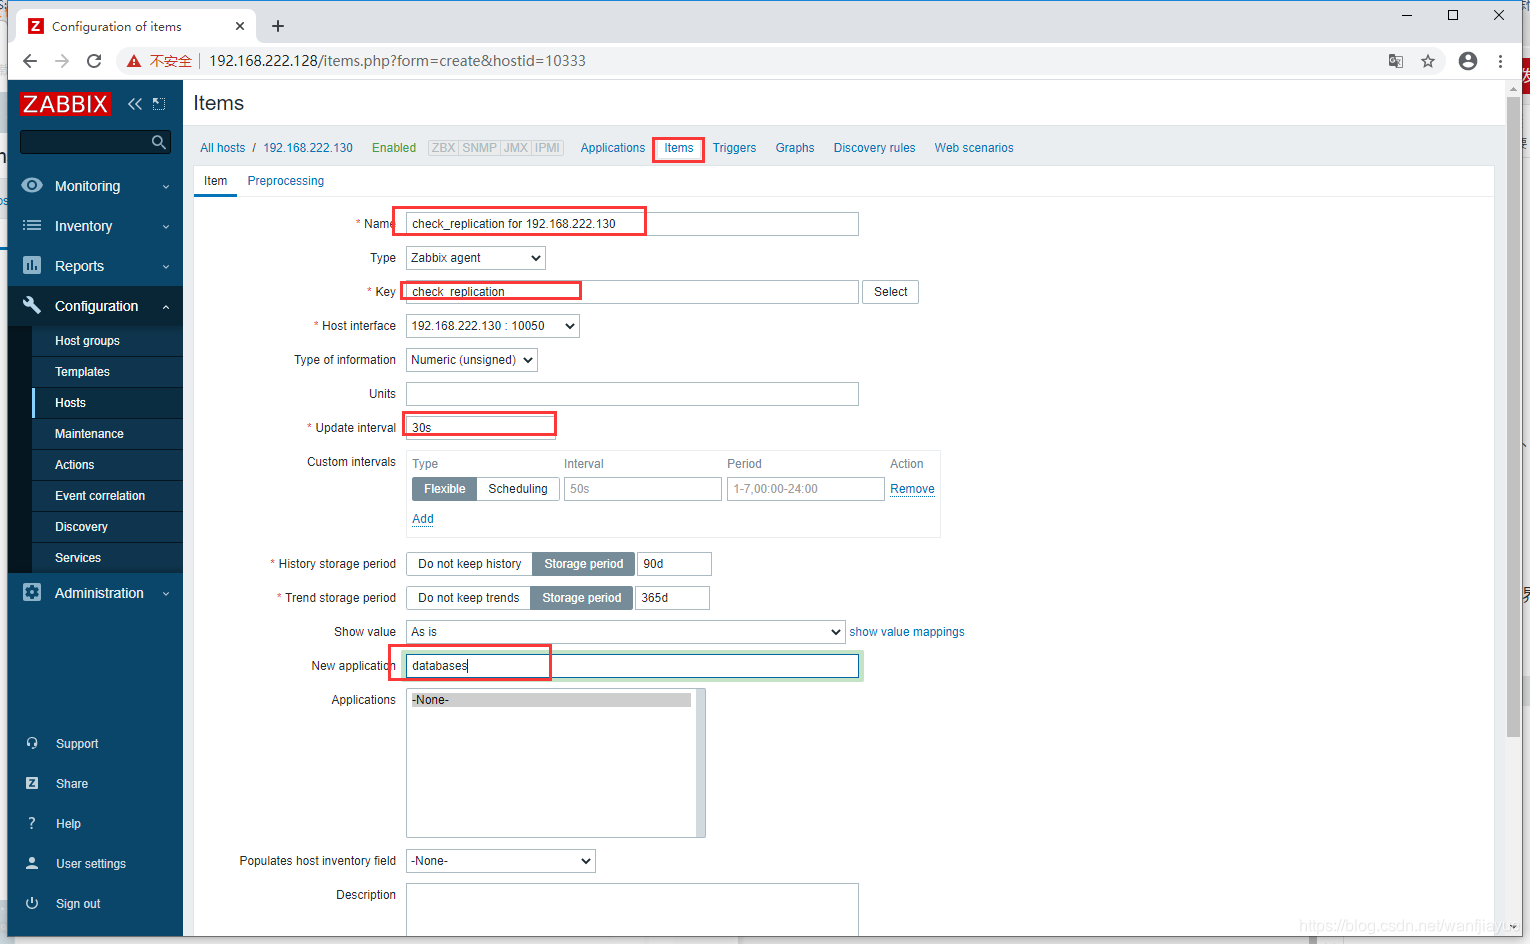Close the Configuration of items tab
1530x944 pixels.
point(240,26)
